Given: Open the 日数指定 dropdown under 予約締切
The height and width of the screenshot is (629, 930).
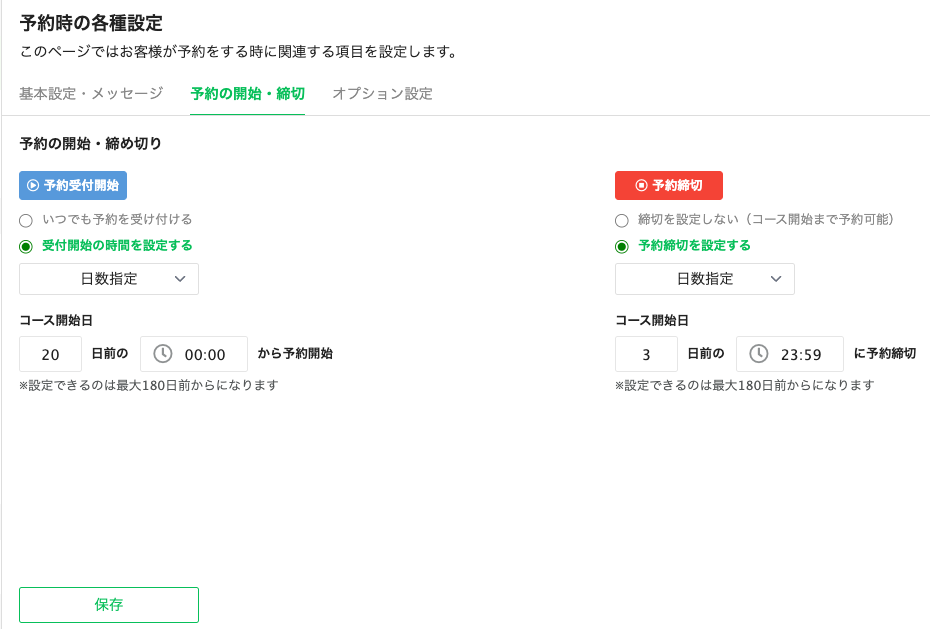Looking at the screenshot, I should pos(704,279).
